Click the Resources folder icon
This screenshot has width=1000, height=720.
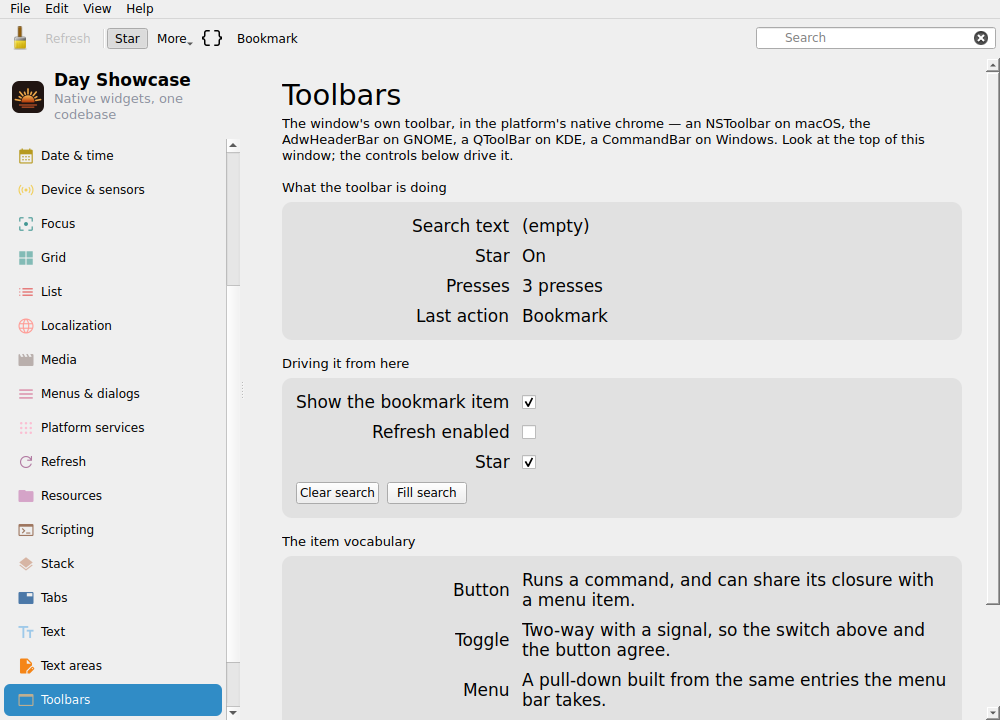[x=26, y=496]
